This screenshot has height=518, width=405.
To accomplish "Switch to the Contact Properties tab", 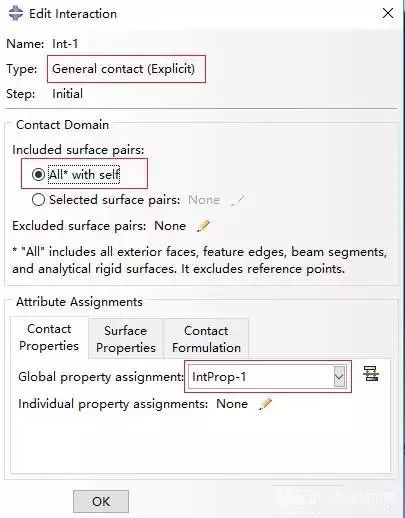I will [49, 337].
